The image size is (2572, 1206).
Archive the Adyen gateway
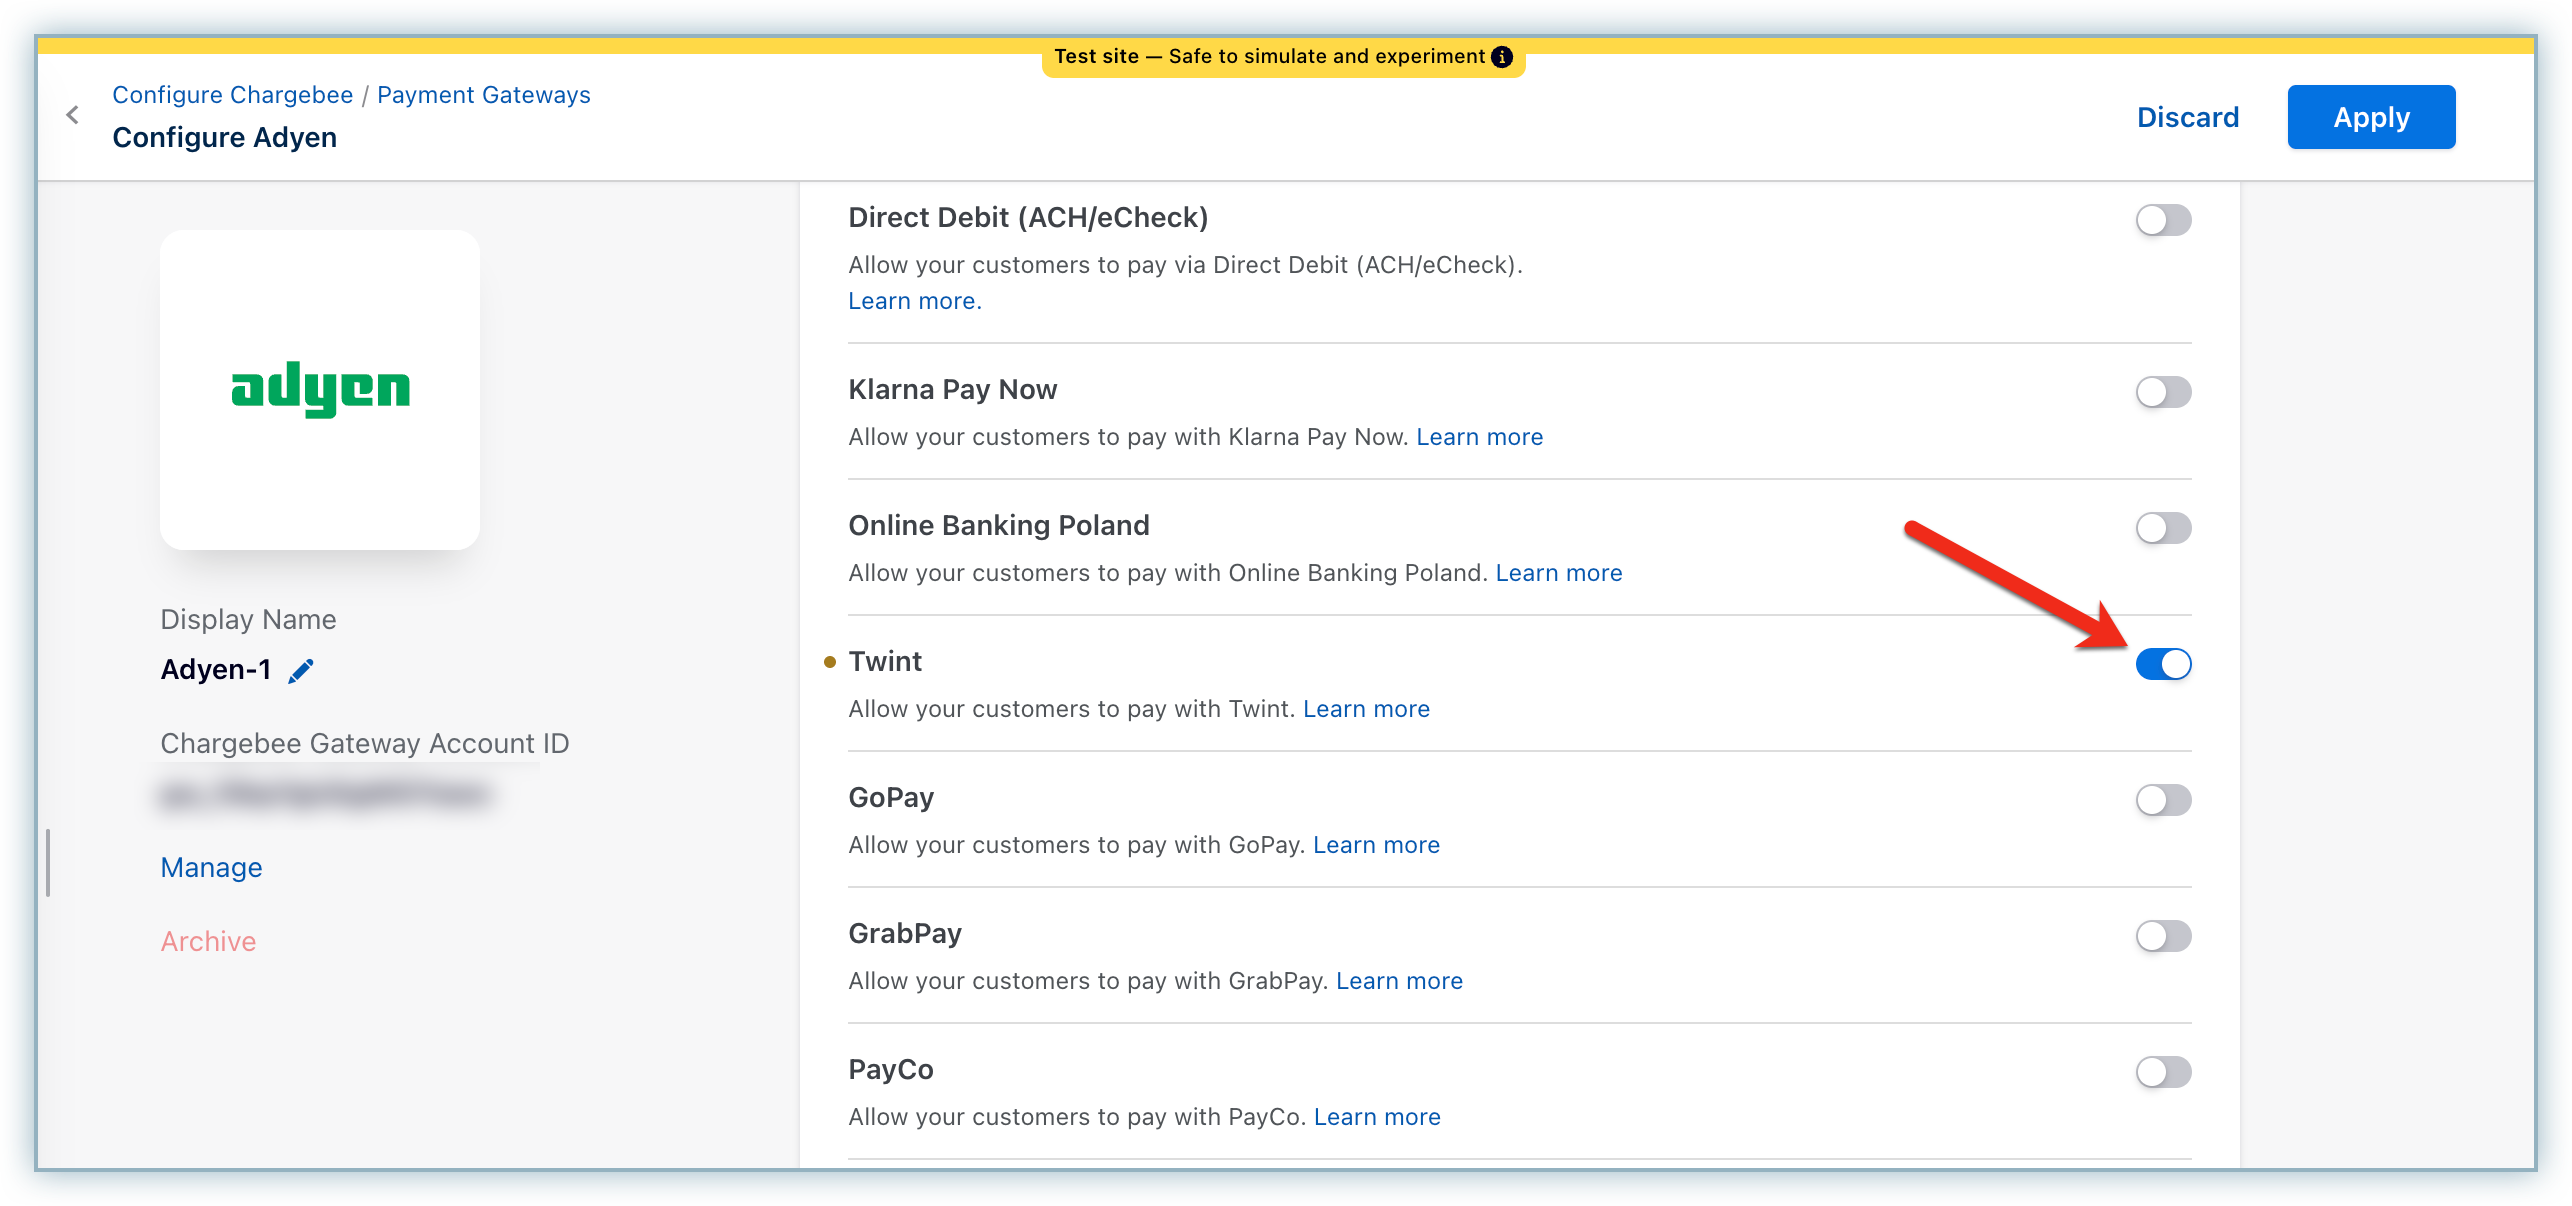[x=209, y=941]
